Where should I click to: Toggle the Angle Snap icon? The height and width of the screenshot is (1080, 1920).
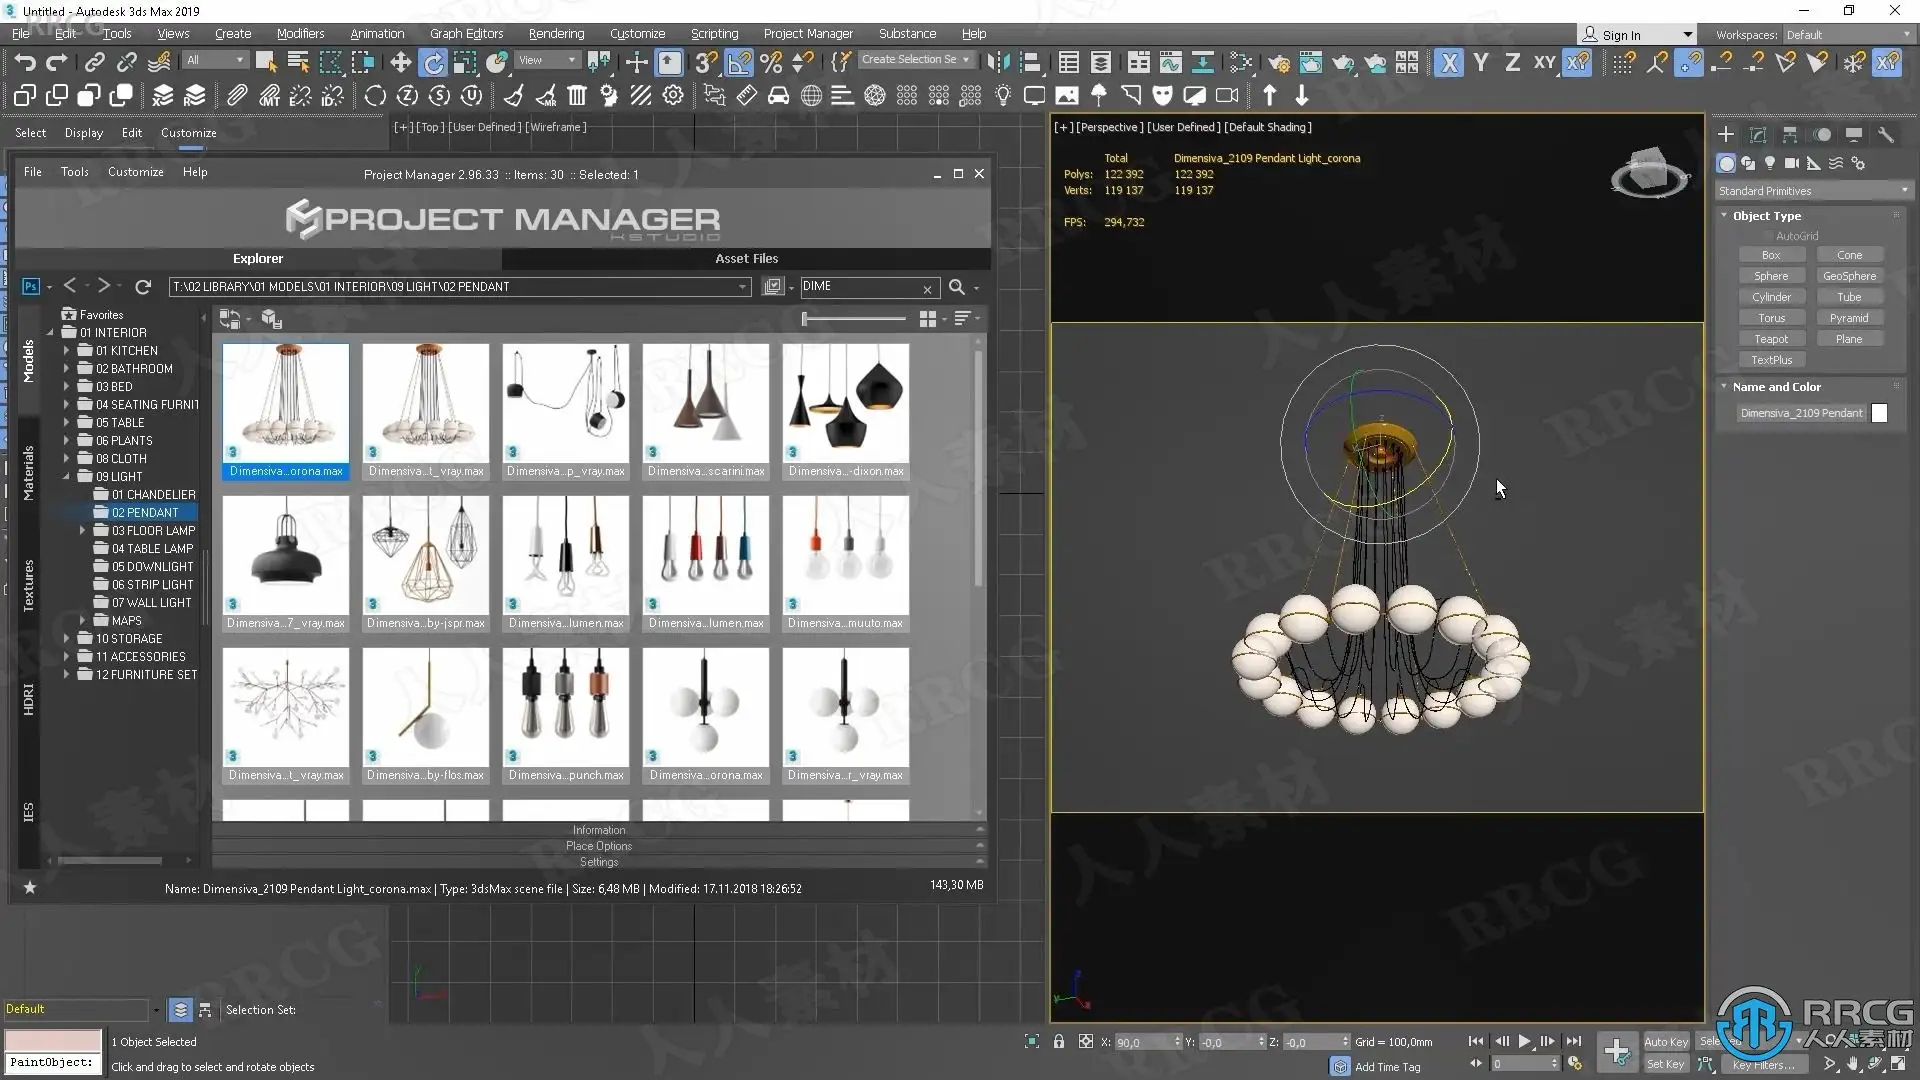739,63
